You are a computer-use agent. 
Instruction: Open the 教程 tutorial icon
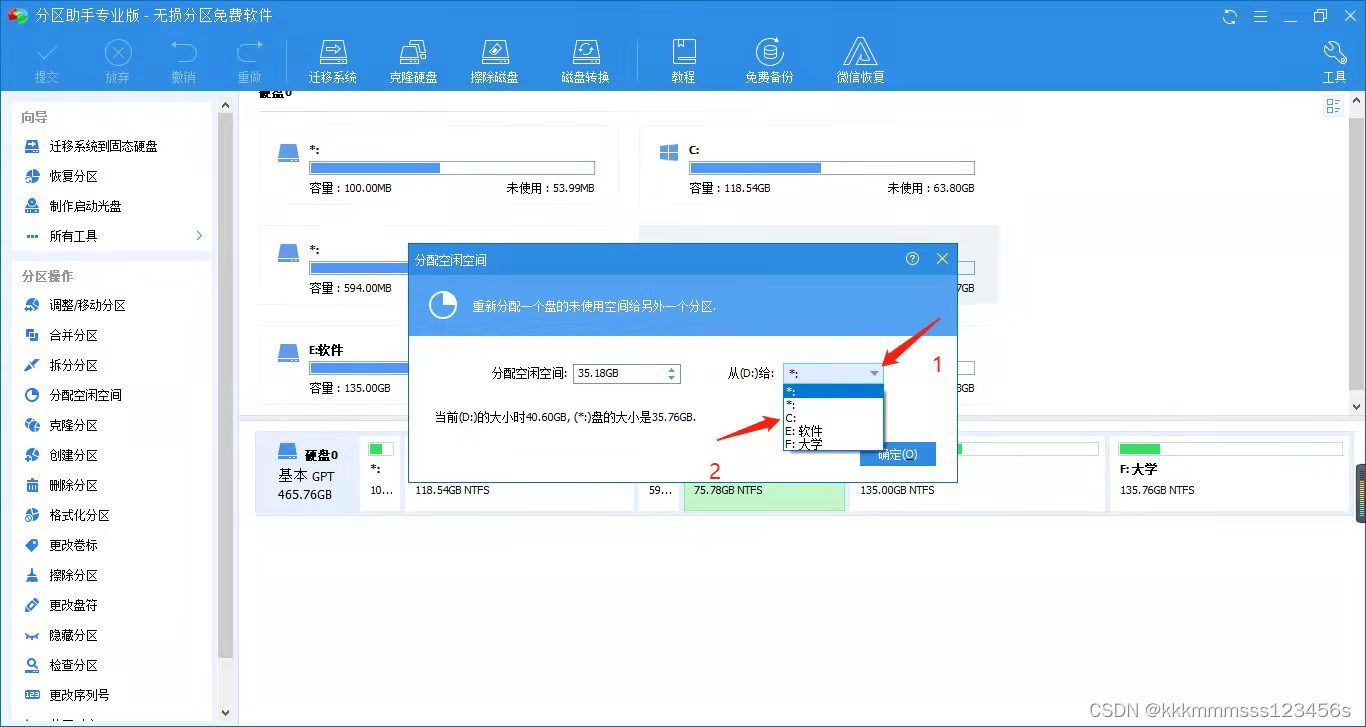point(683,62)
